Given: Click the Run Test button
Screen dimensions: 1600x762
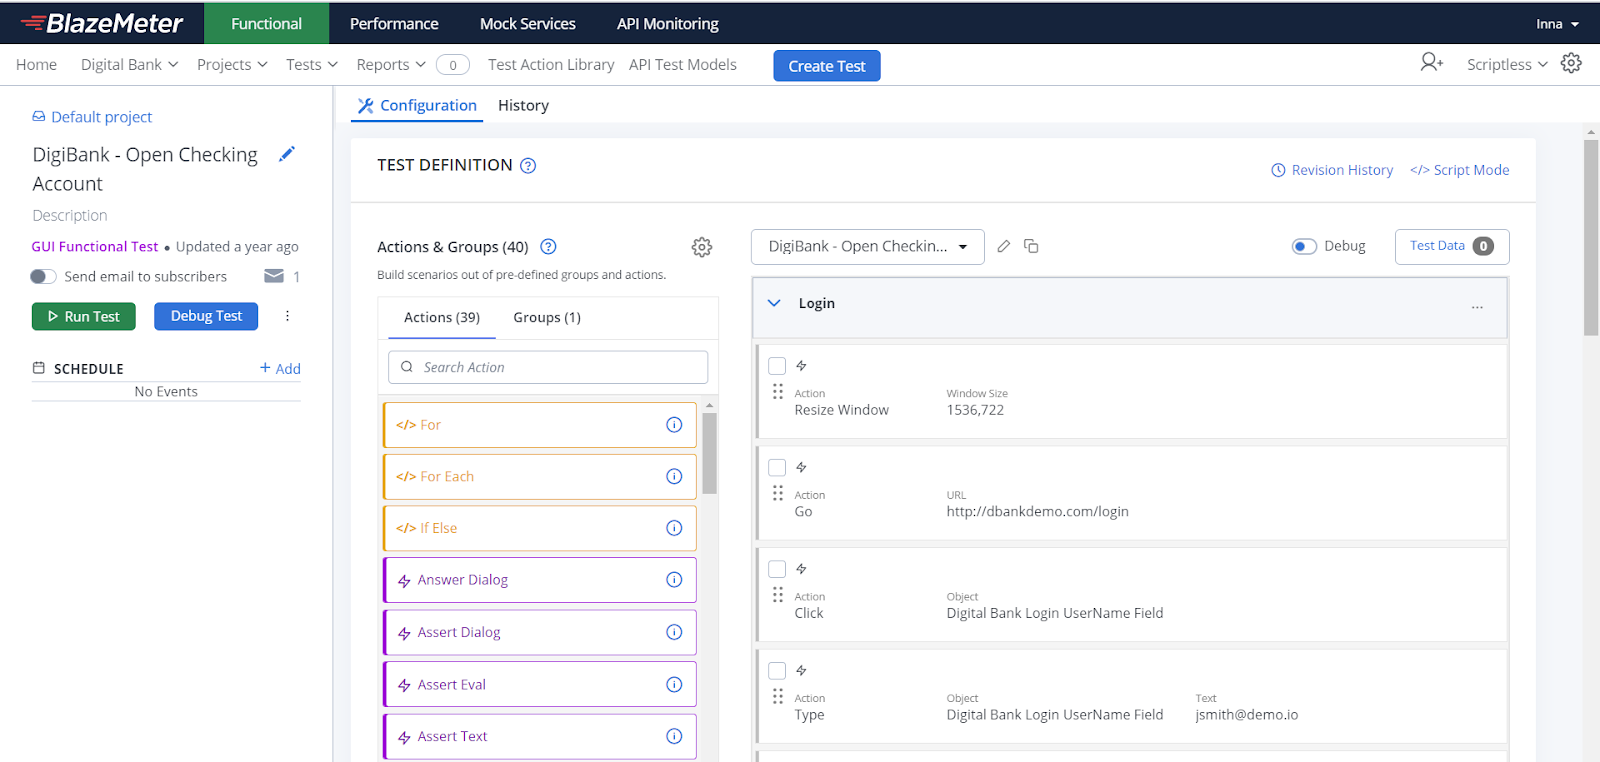Looking at the screenshot, I should (84, 317).
